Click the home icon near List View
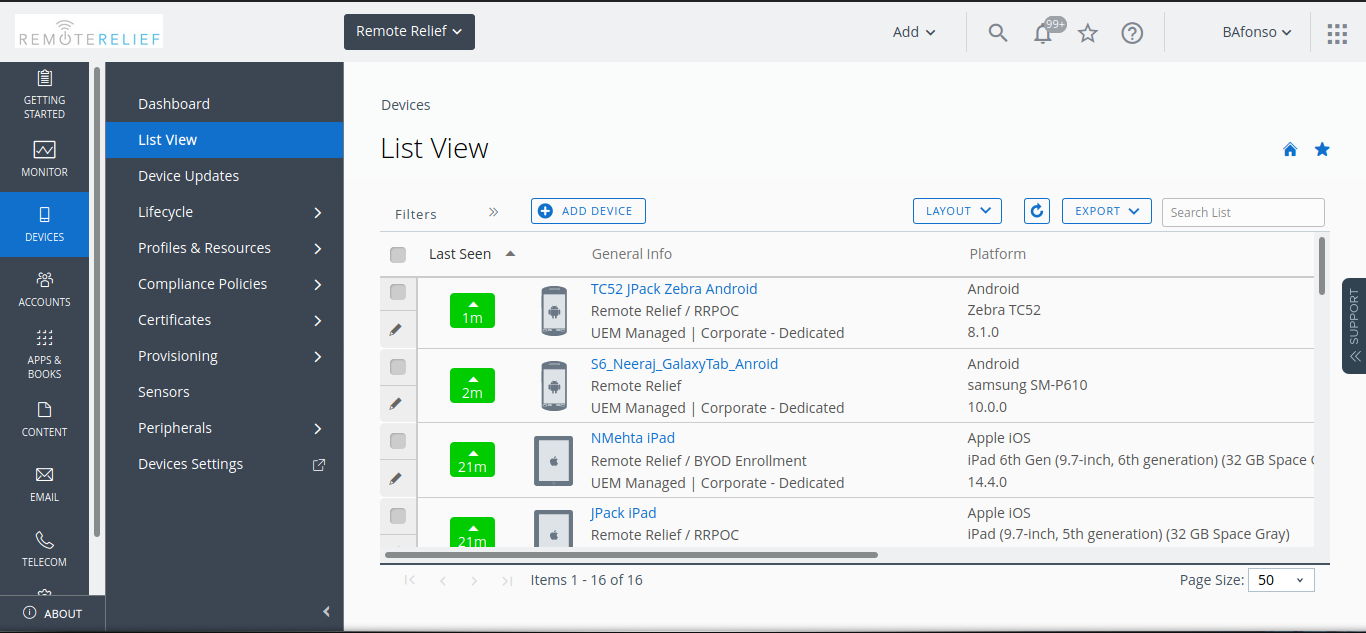This screenshot has width=1366, height=633. click(1290, 150)
